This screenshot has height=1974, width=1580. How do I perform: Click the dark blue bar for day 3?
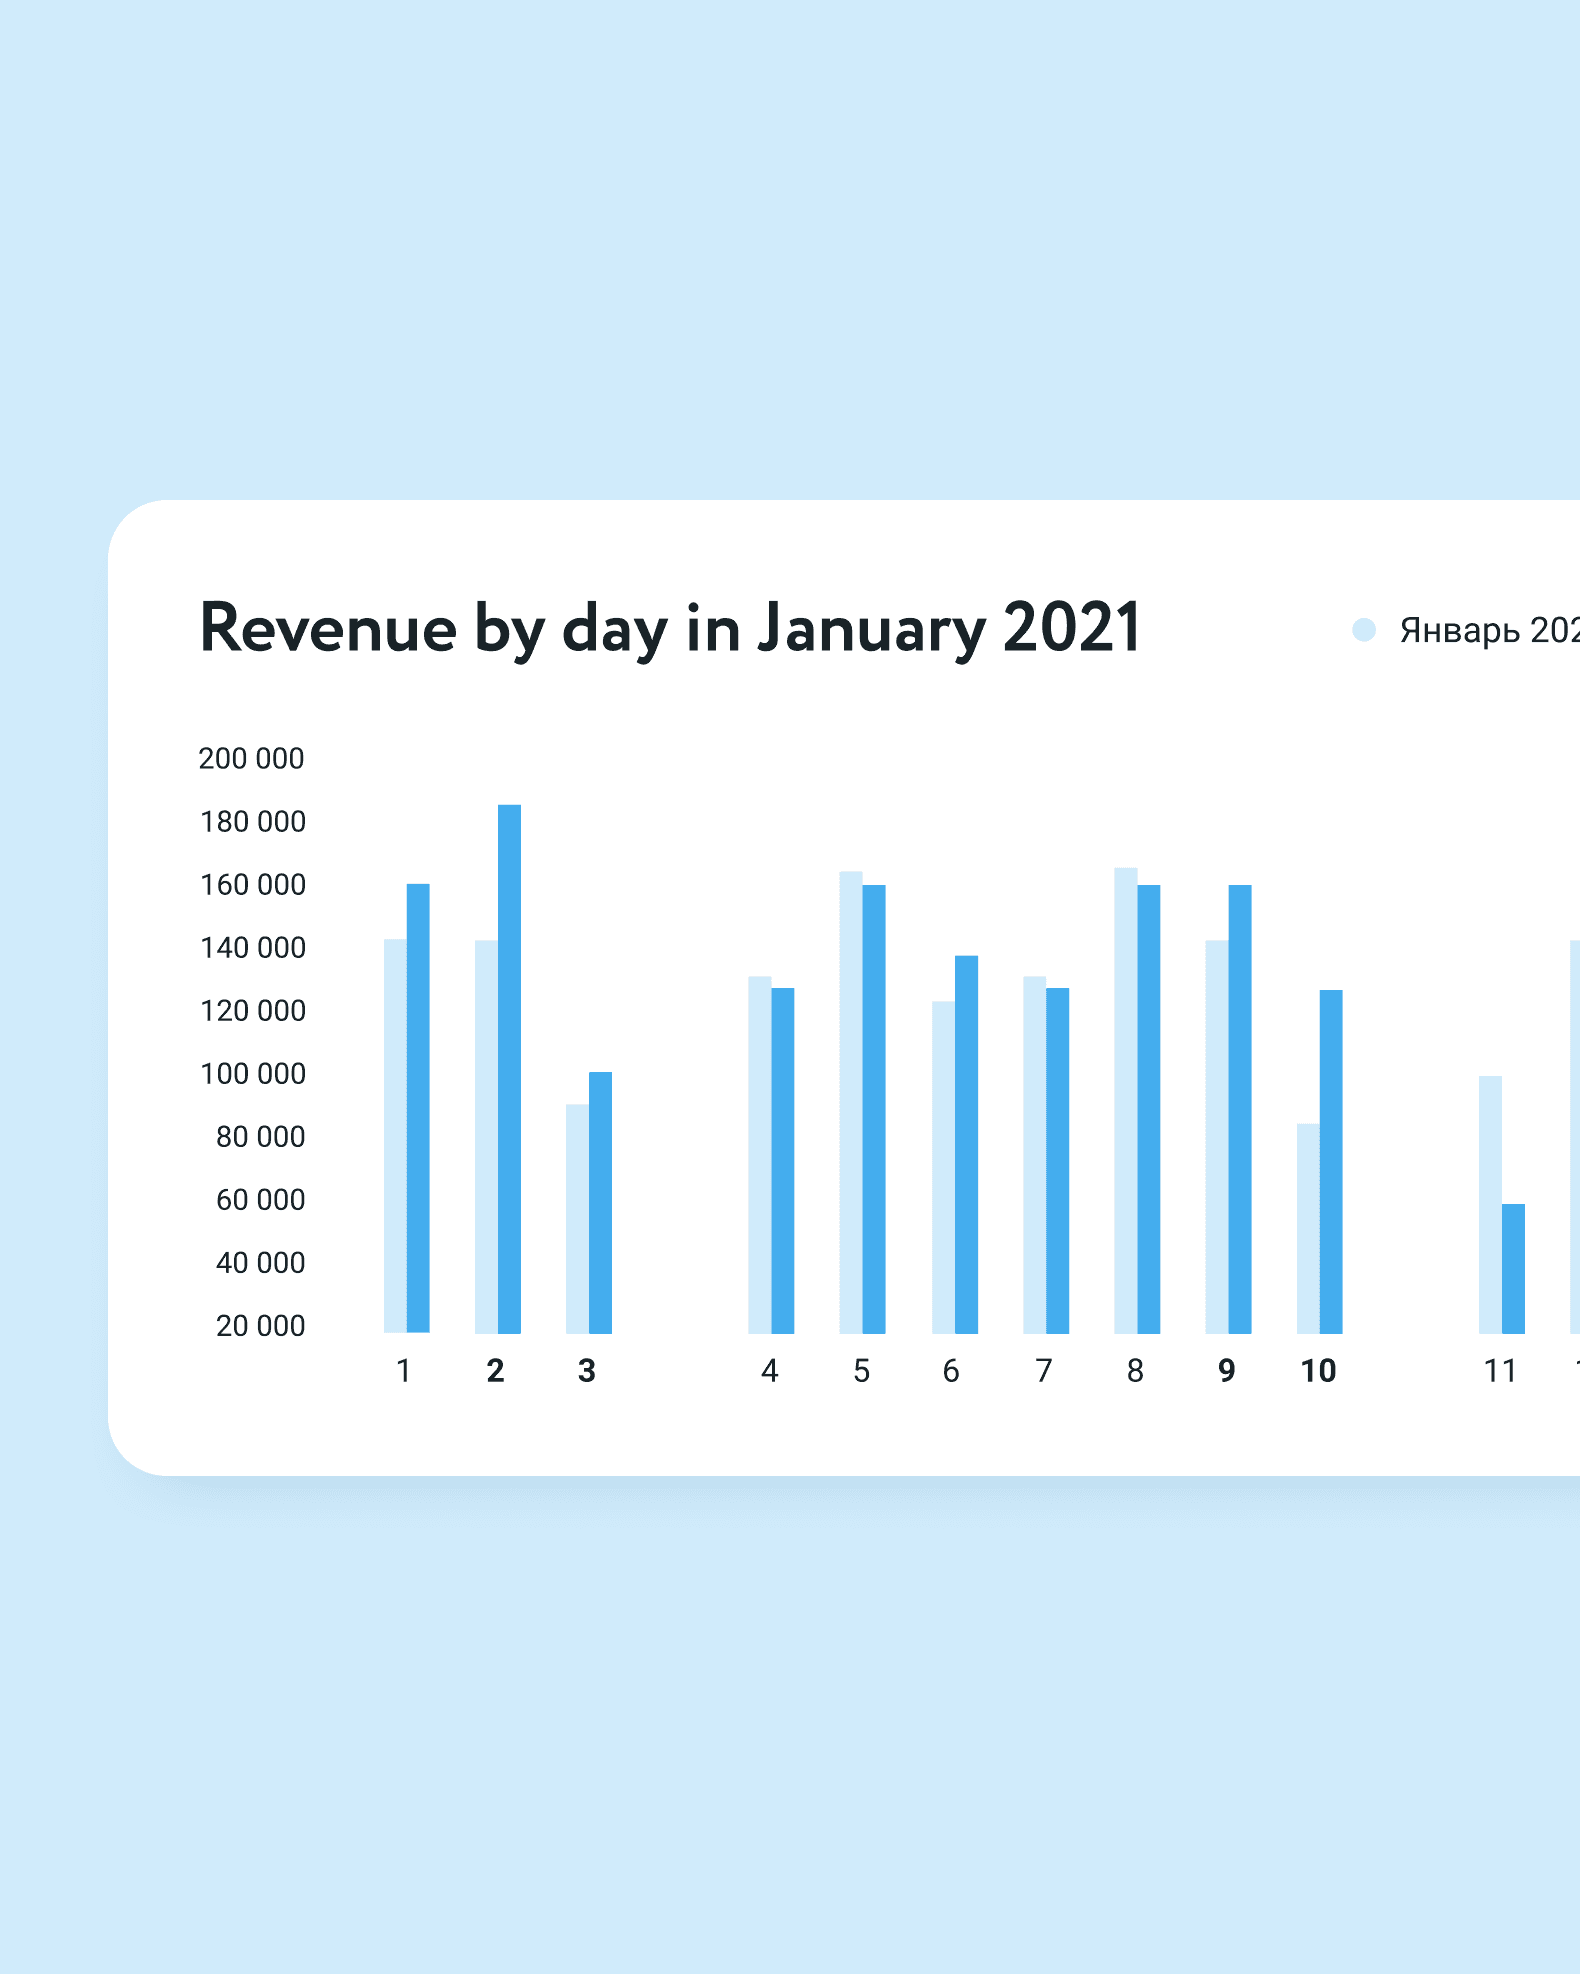point(600,1203)
